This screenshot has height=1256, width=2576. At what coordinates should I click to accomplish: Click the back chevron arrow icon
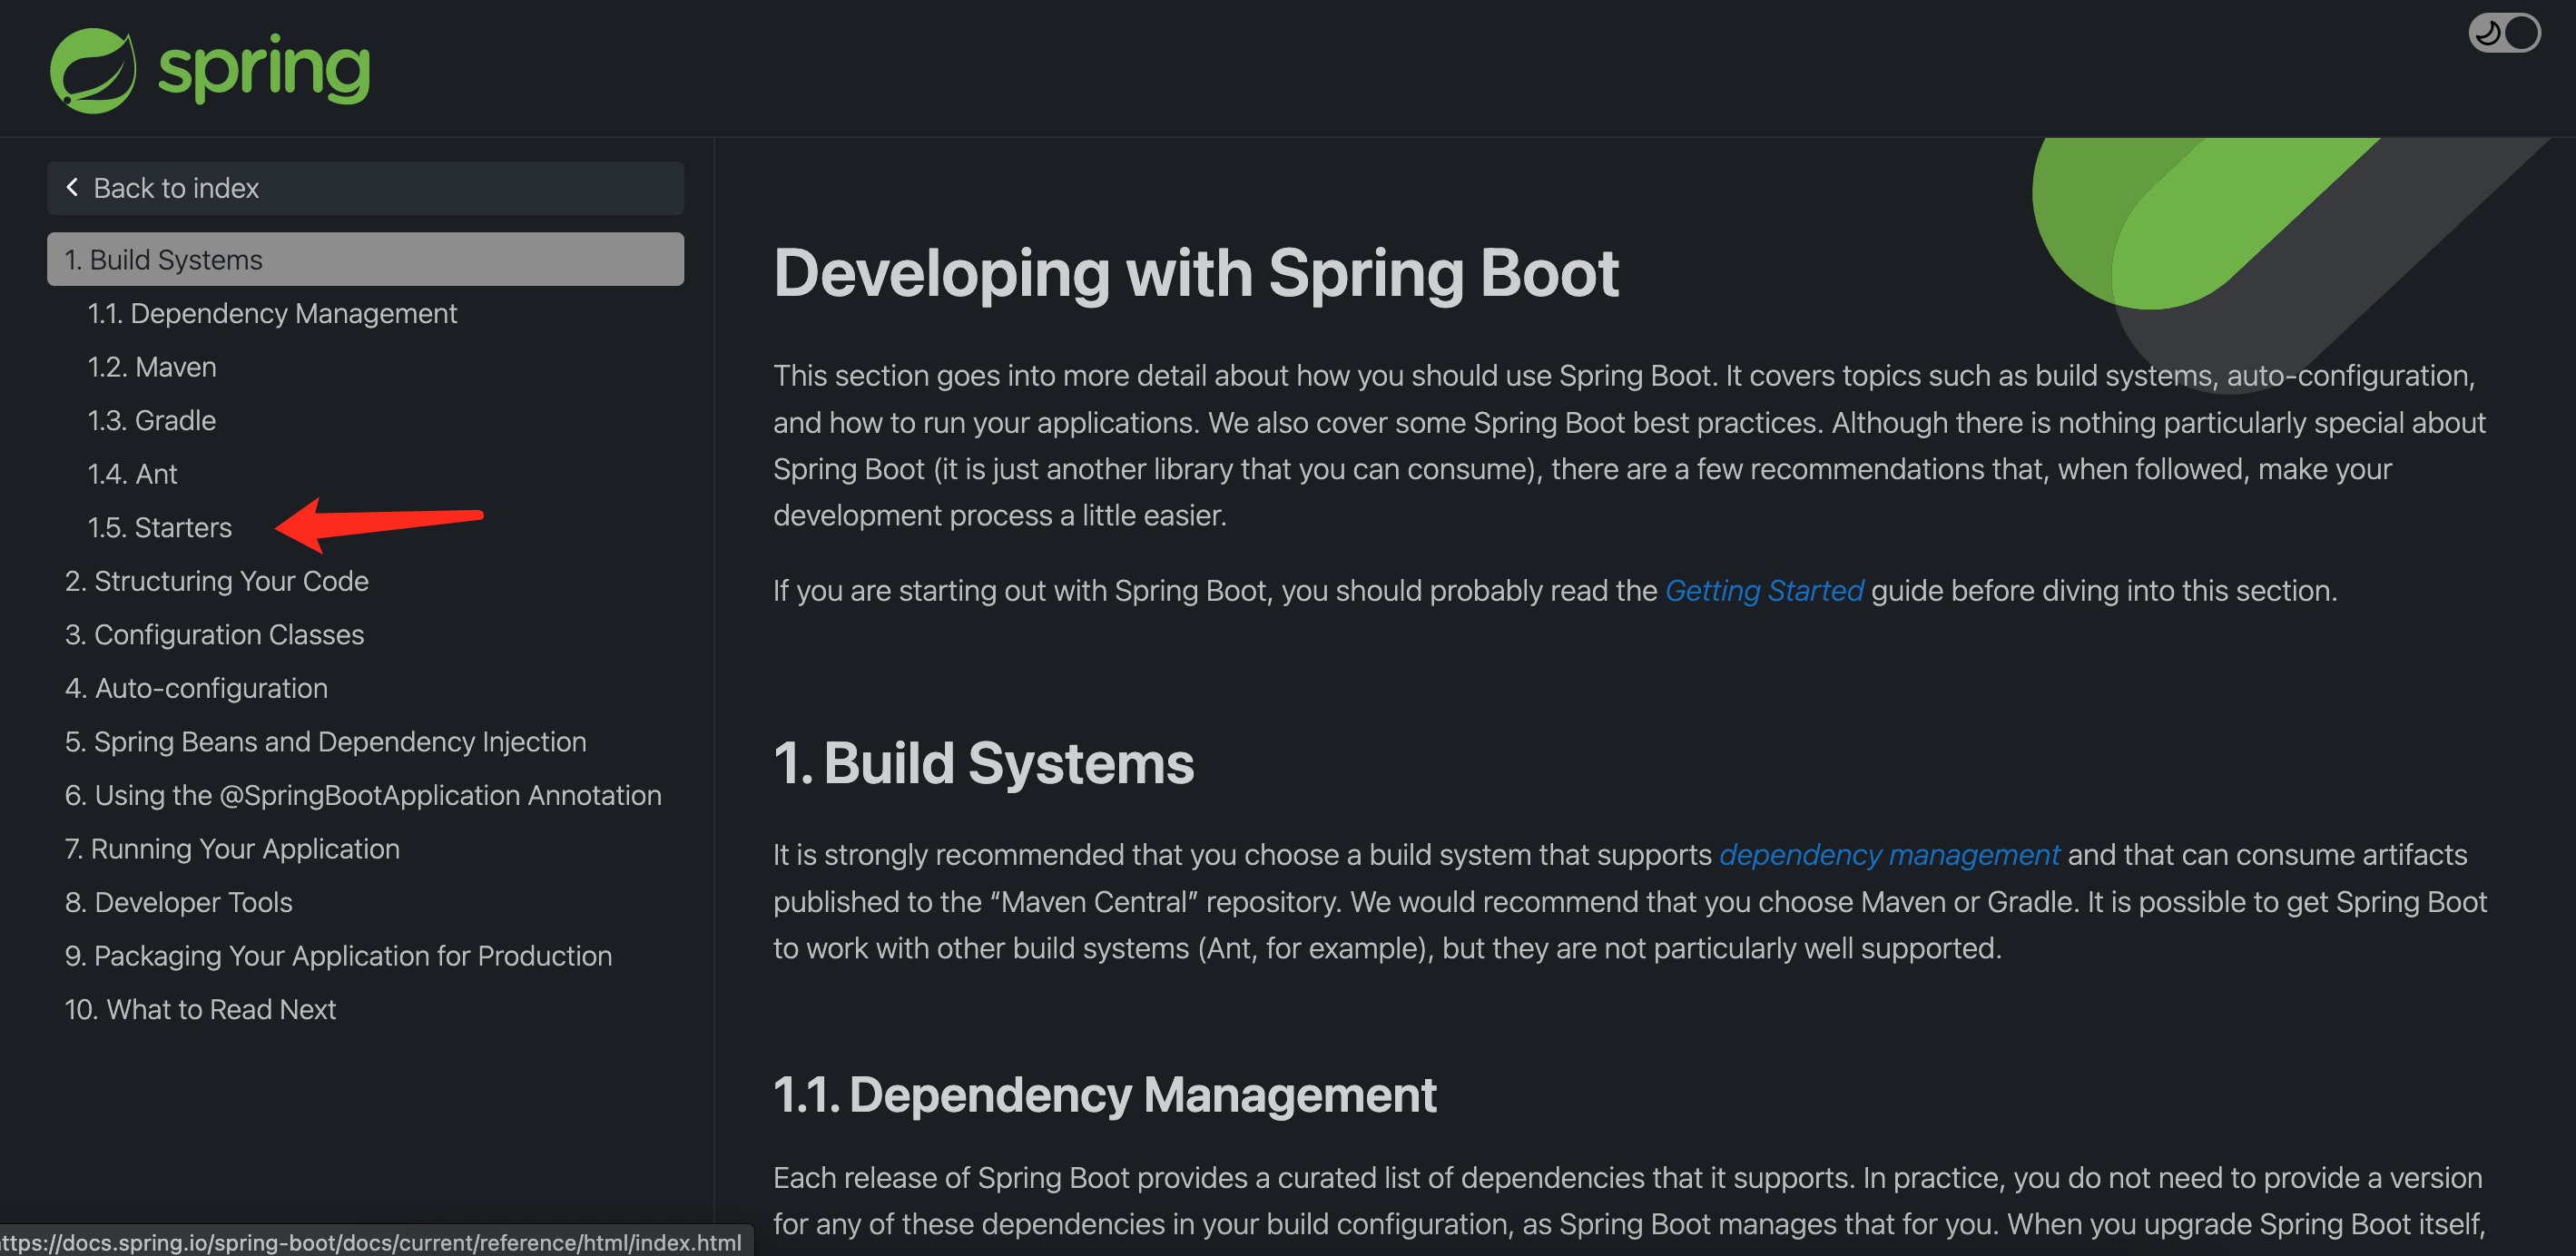click(72, 187)
